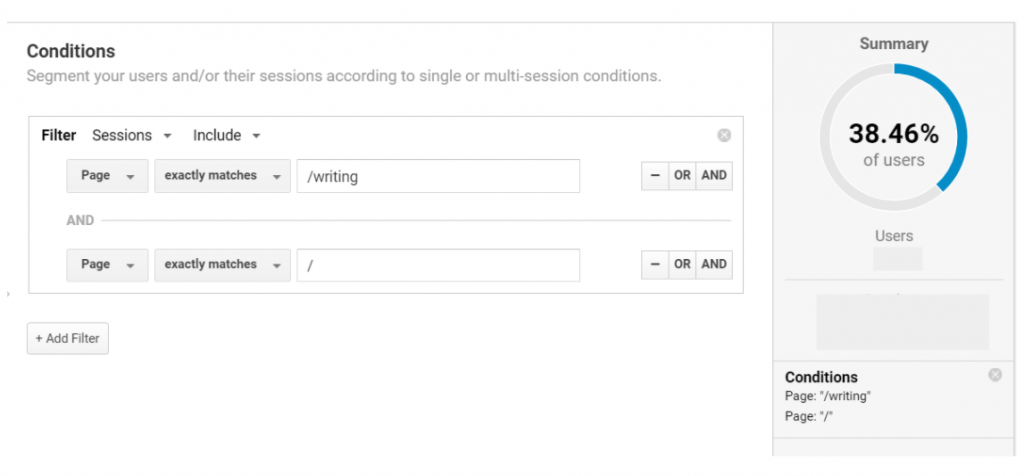1024x476 pixels.
Task: Select the Conditions entry in Summary panel
Action: 822,377
